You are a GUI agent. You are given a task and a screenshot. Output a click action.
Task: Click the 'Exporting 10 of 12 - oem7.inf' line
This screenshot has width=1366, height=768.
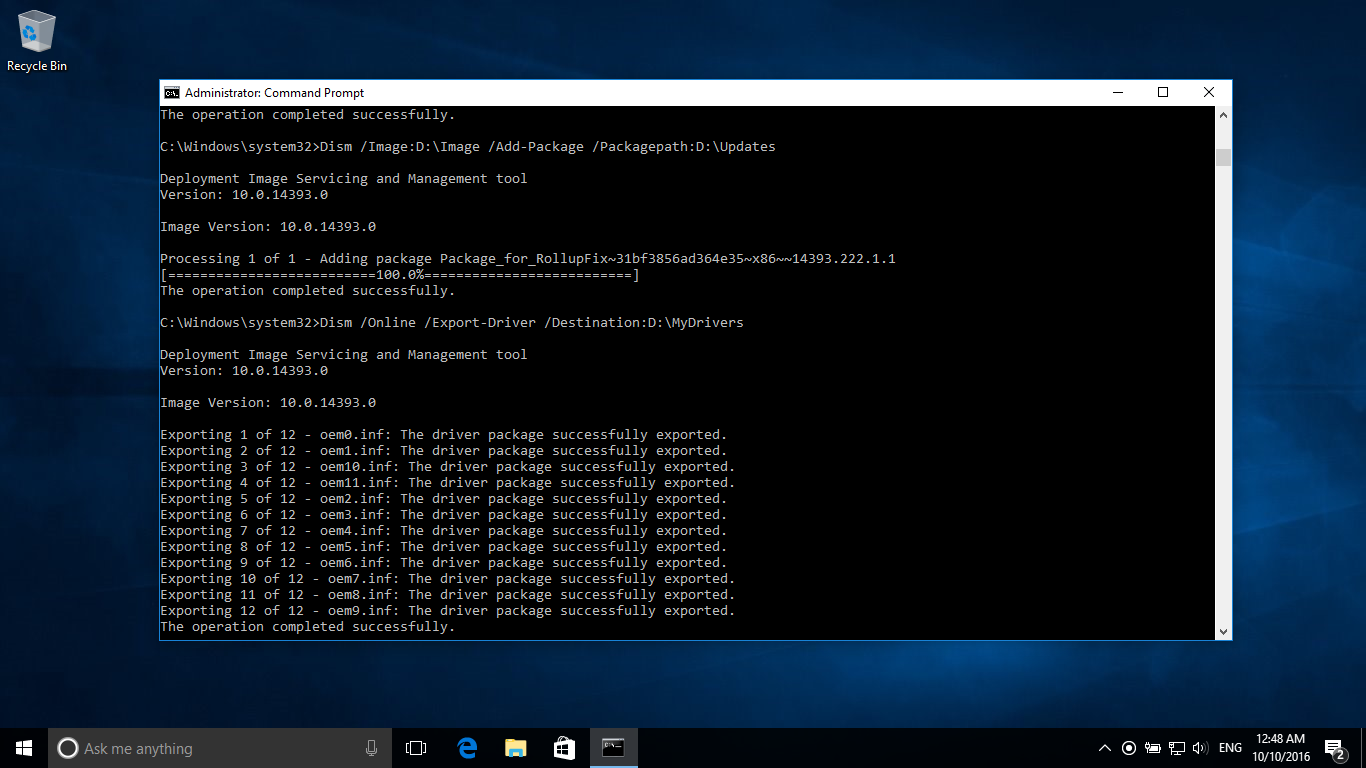[x=448, y=579]
